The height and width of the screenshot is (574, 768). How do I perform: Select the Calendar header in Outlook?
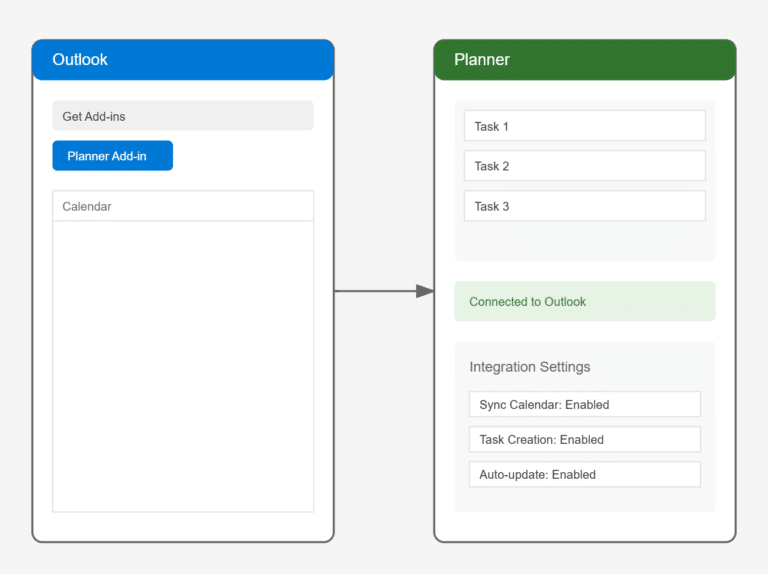[183, 206]
